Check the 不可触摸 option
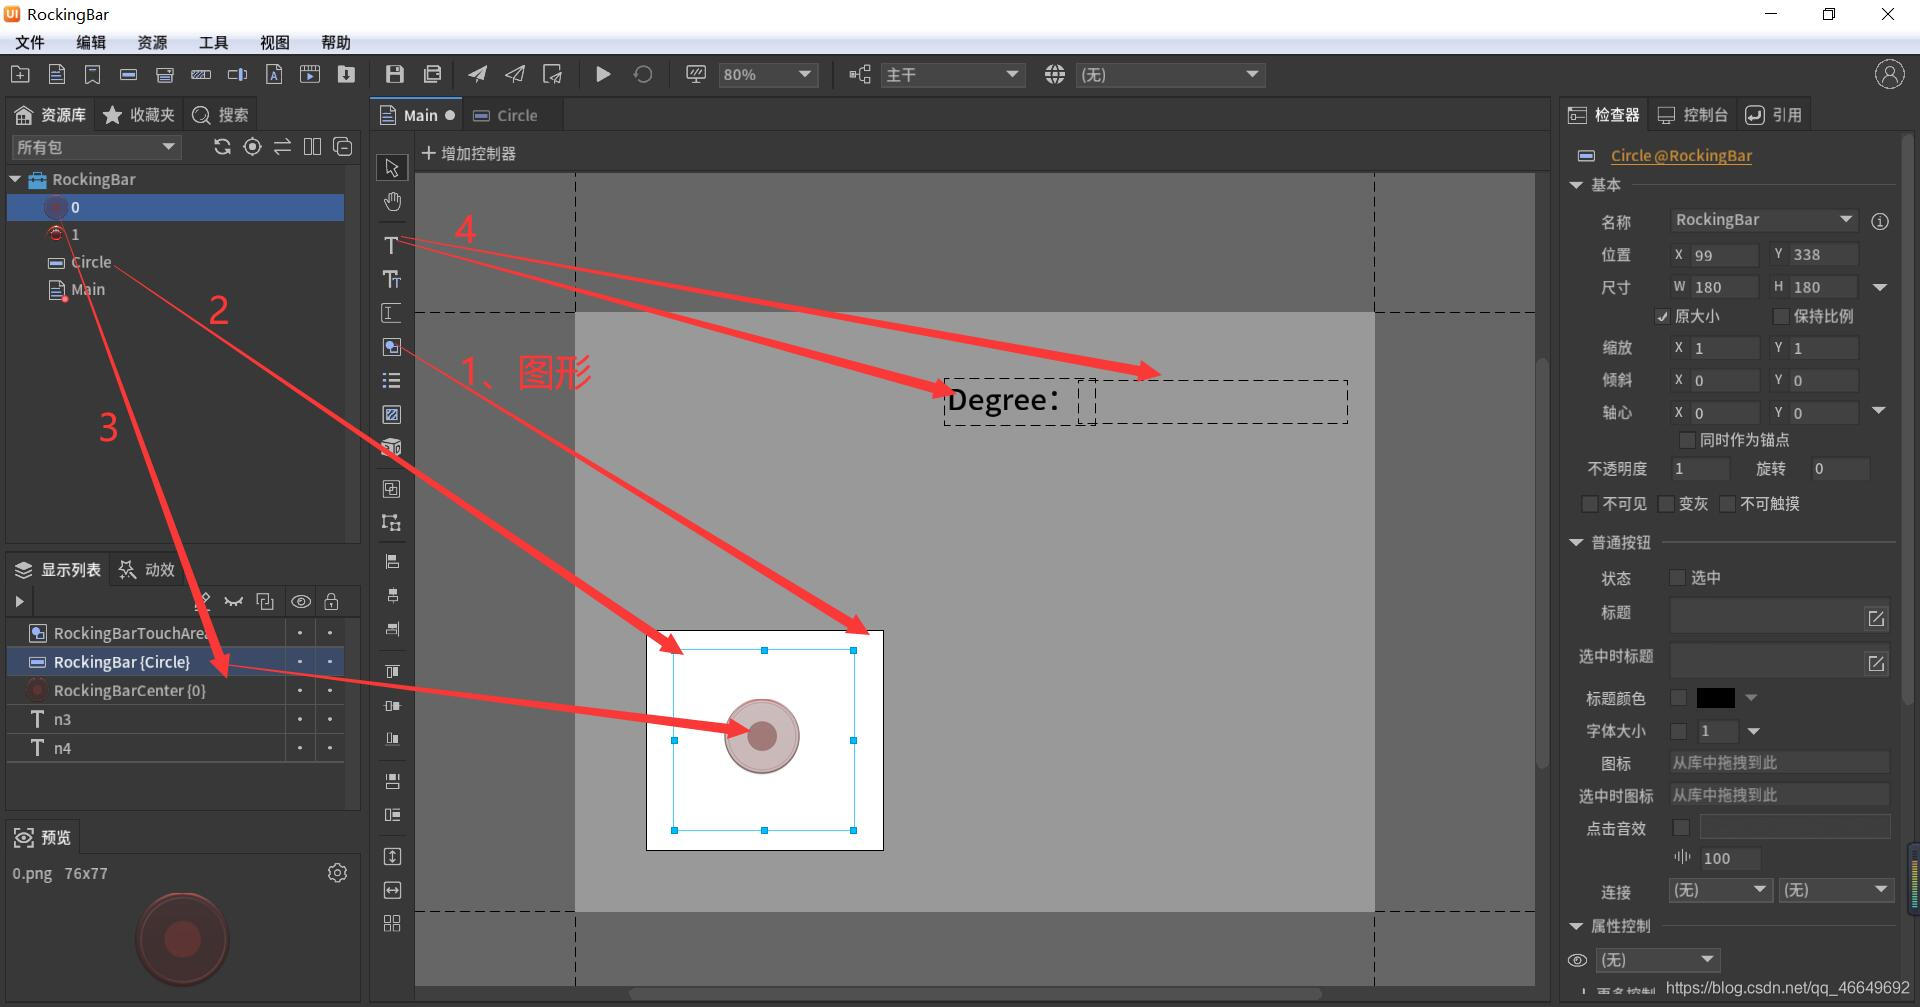1920x1007 pixels. coord(1727,504)
